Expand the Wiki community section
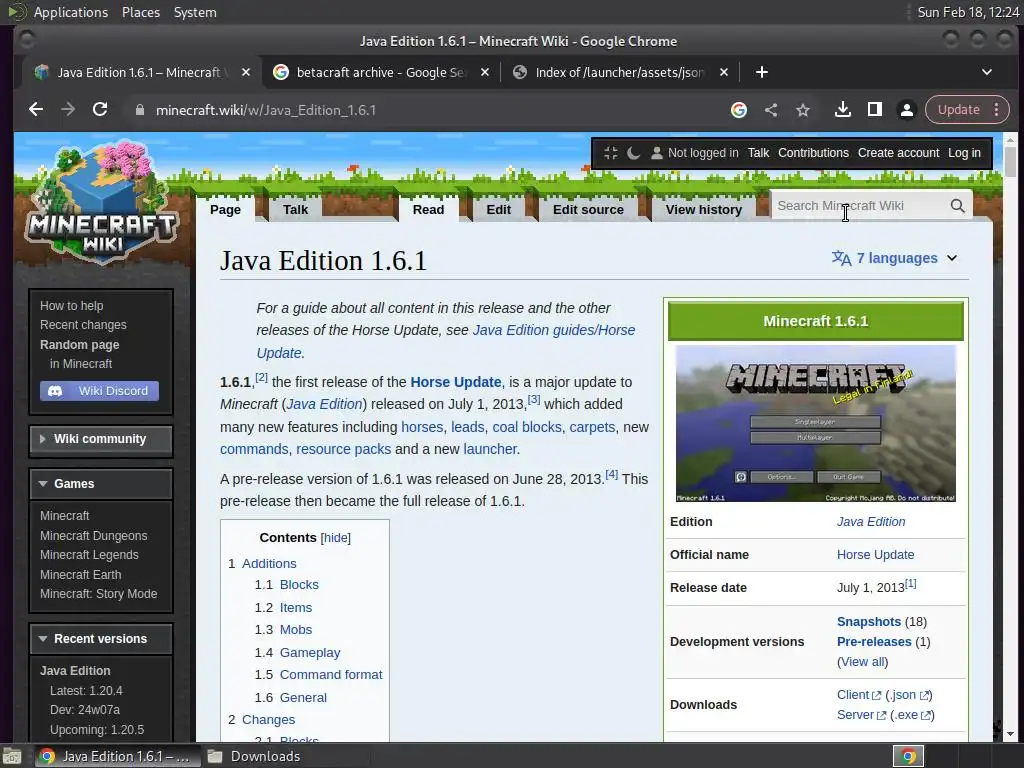Viewport: 1024px width, 768px height. tap(101, 440)
